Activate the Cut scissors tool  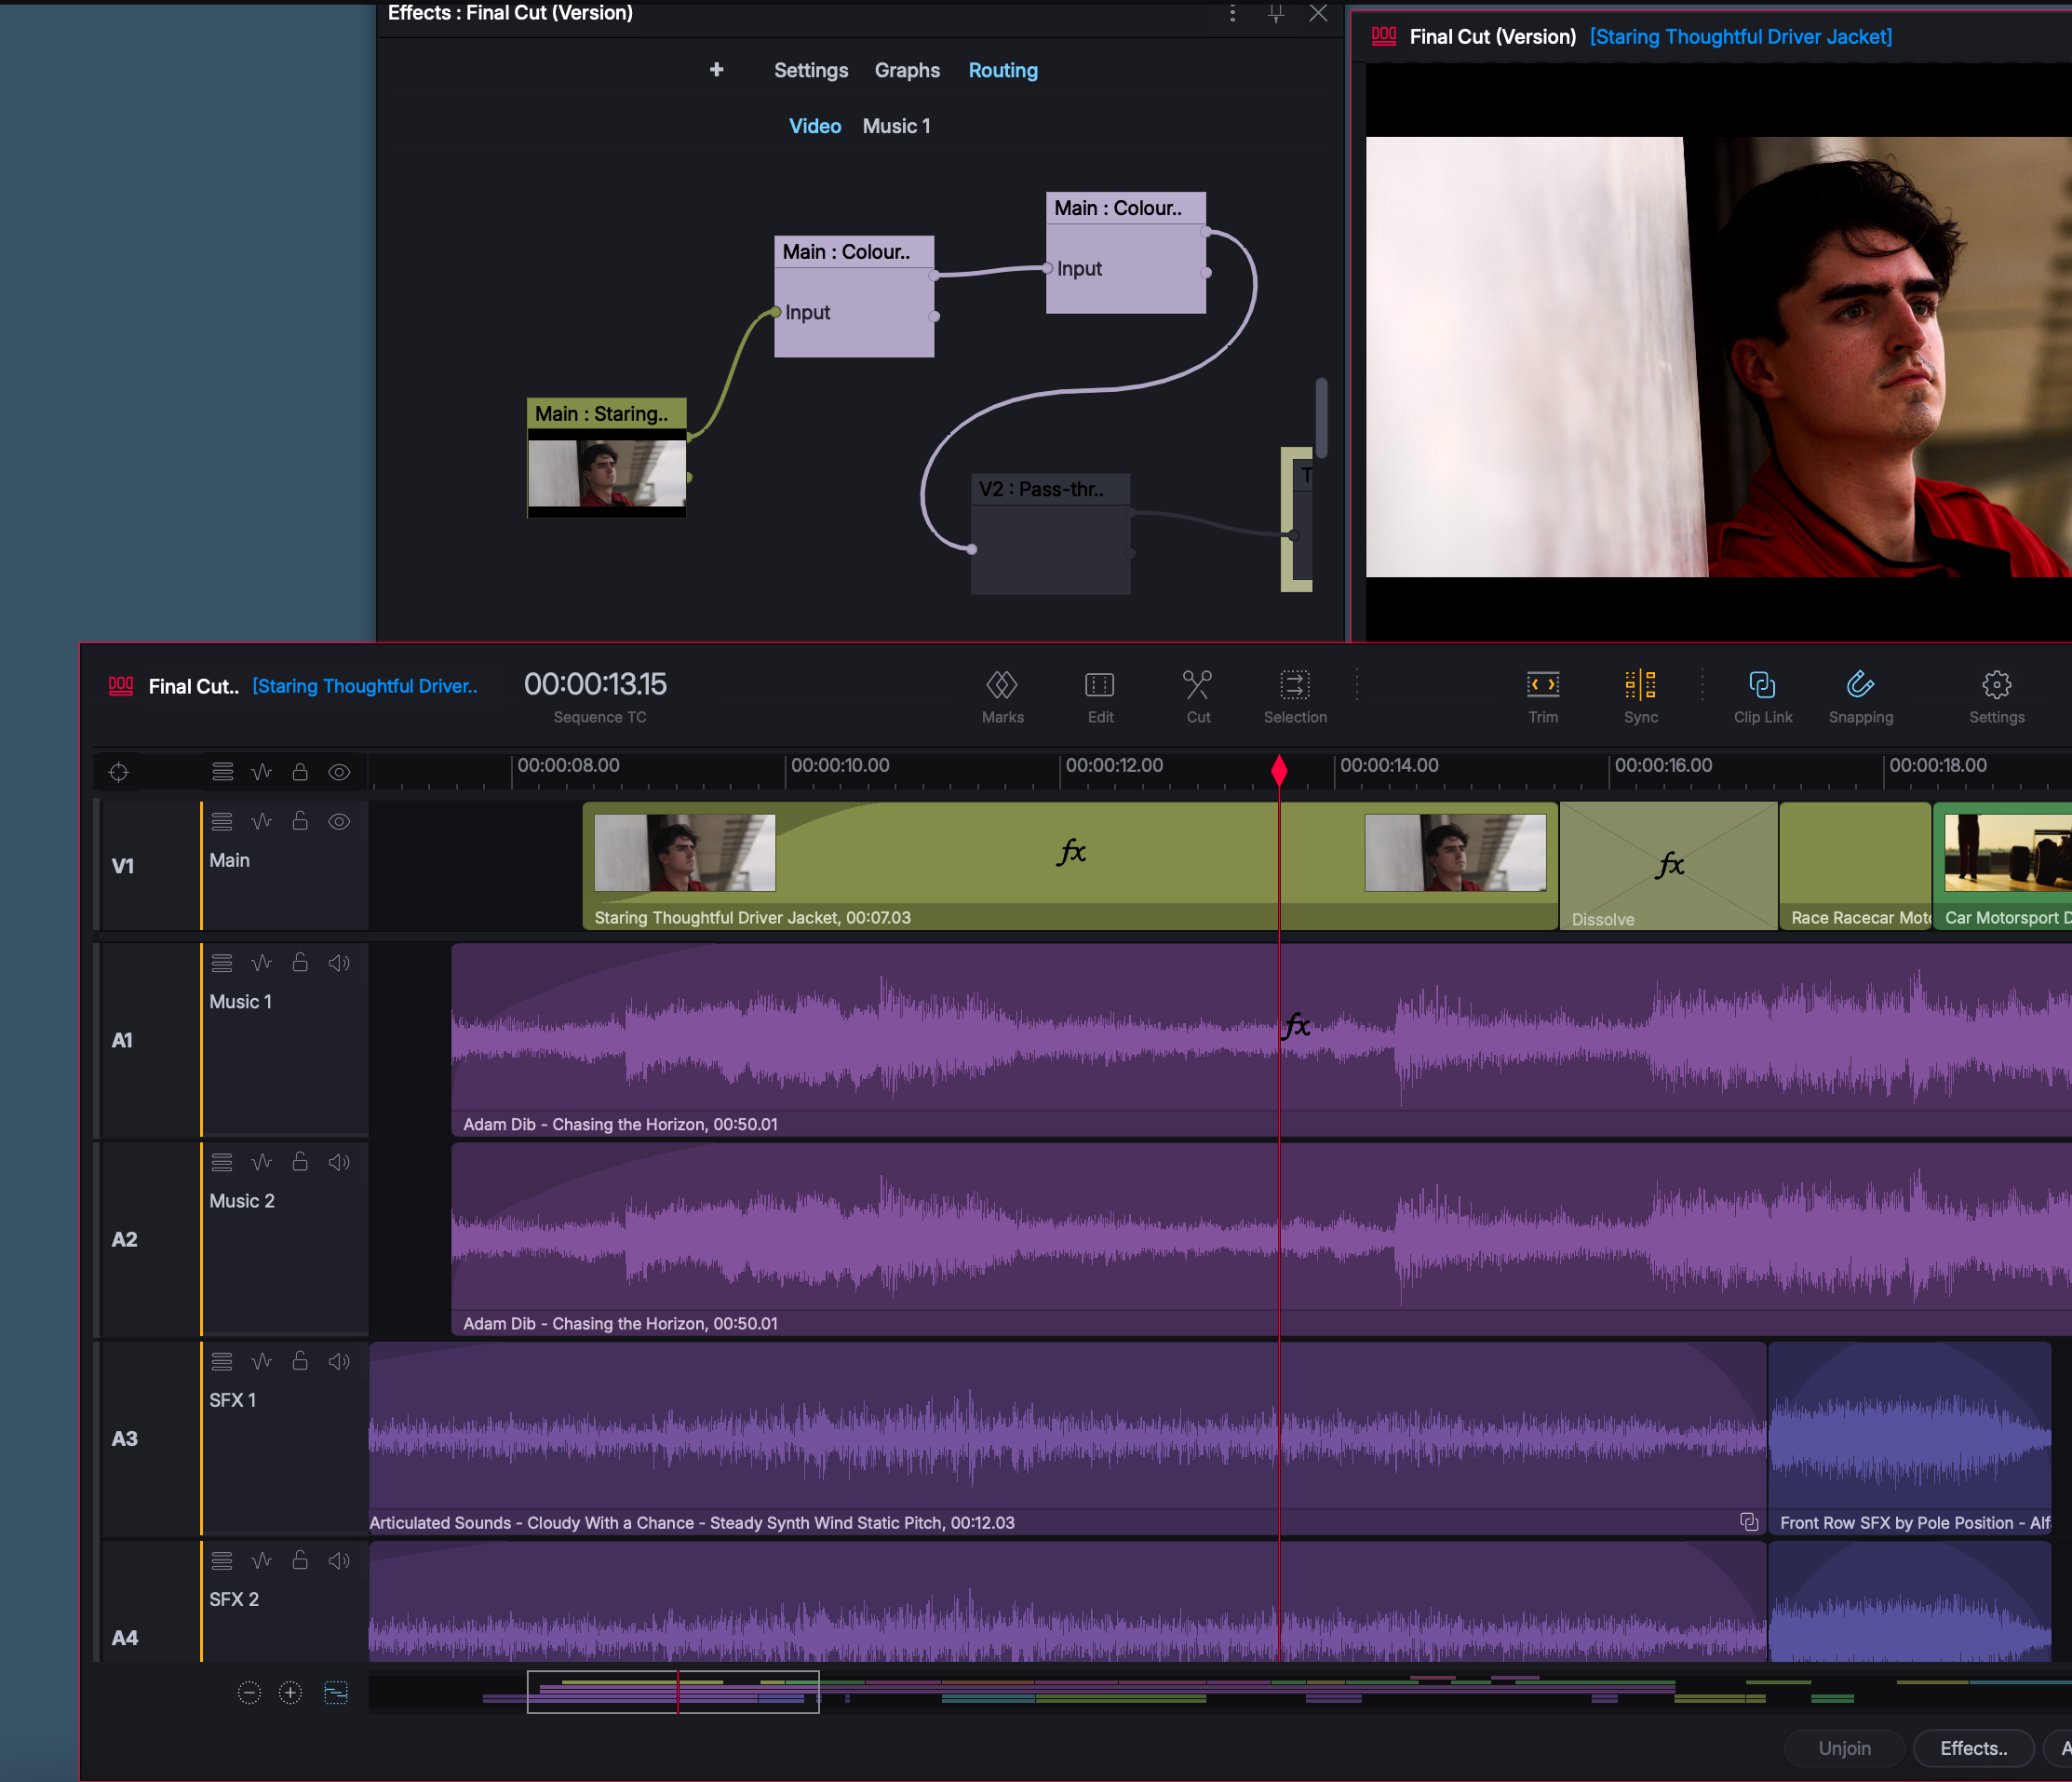pos(1198,685)
